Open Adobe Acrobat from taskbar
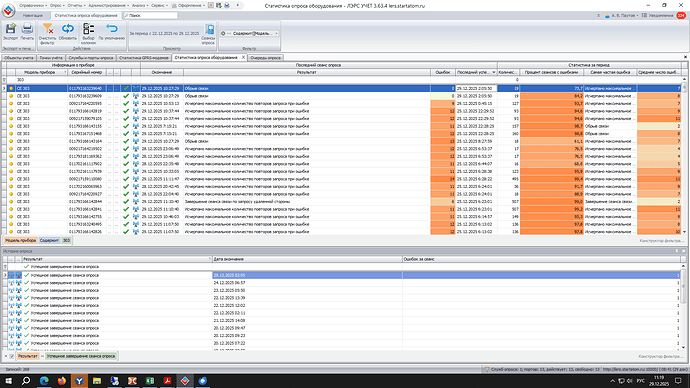This screenshot has width=690, height=388. pos(167,381)
